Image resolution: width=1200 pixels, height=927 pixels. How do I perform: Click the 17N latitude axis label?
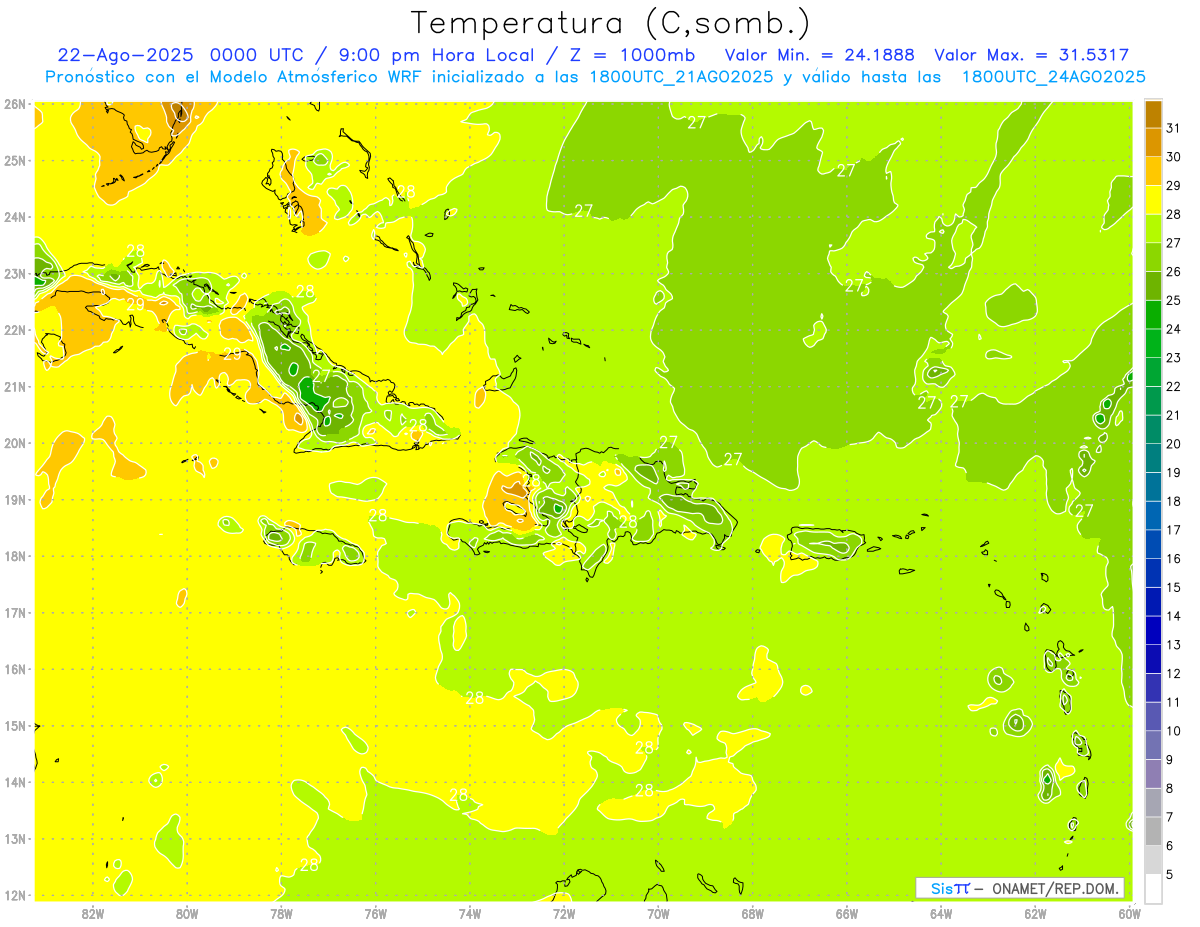[x=15, y=613]
